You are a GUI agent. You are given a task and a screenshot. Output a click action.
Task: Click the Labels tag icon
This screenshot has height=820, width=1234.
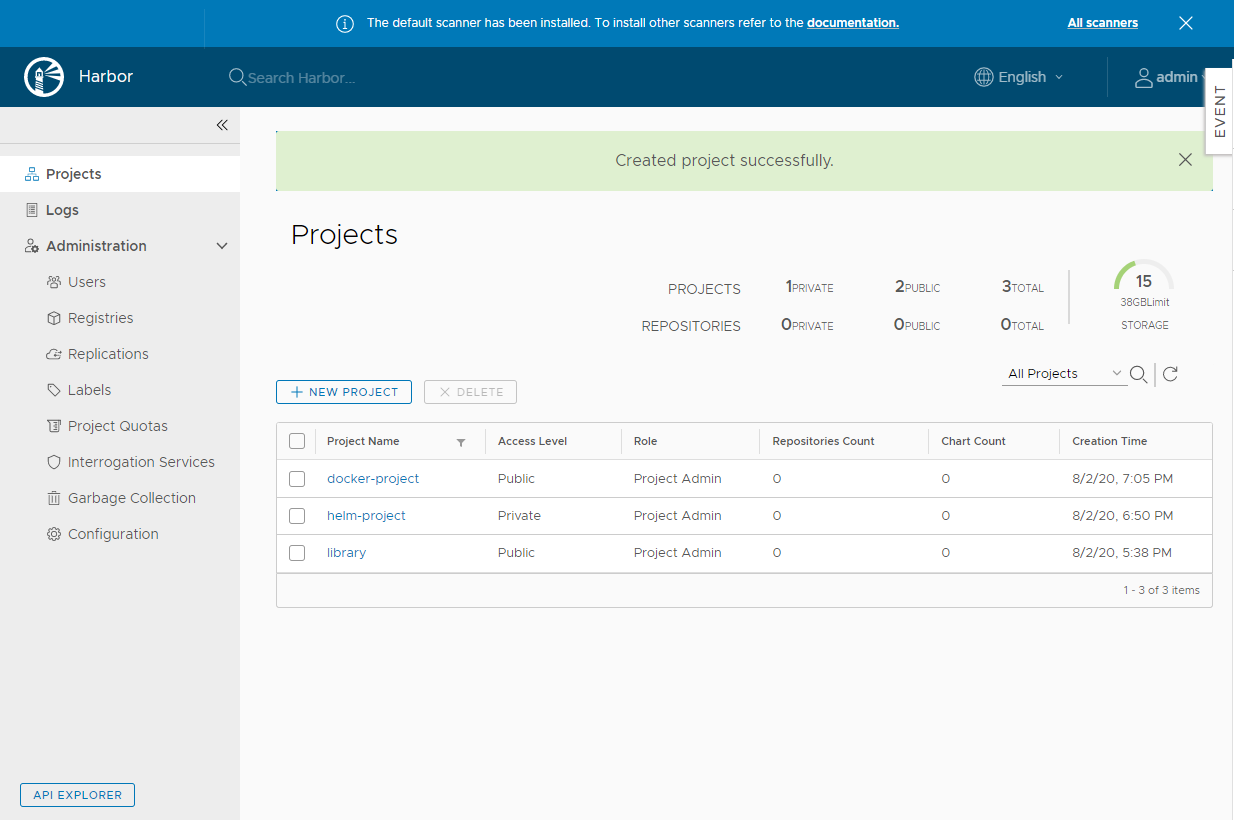pyautogui.click(x=54, y=390)
